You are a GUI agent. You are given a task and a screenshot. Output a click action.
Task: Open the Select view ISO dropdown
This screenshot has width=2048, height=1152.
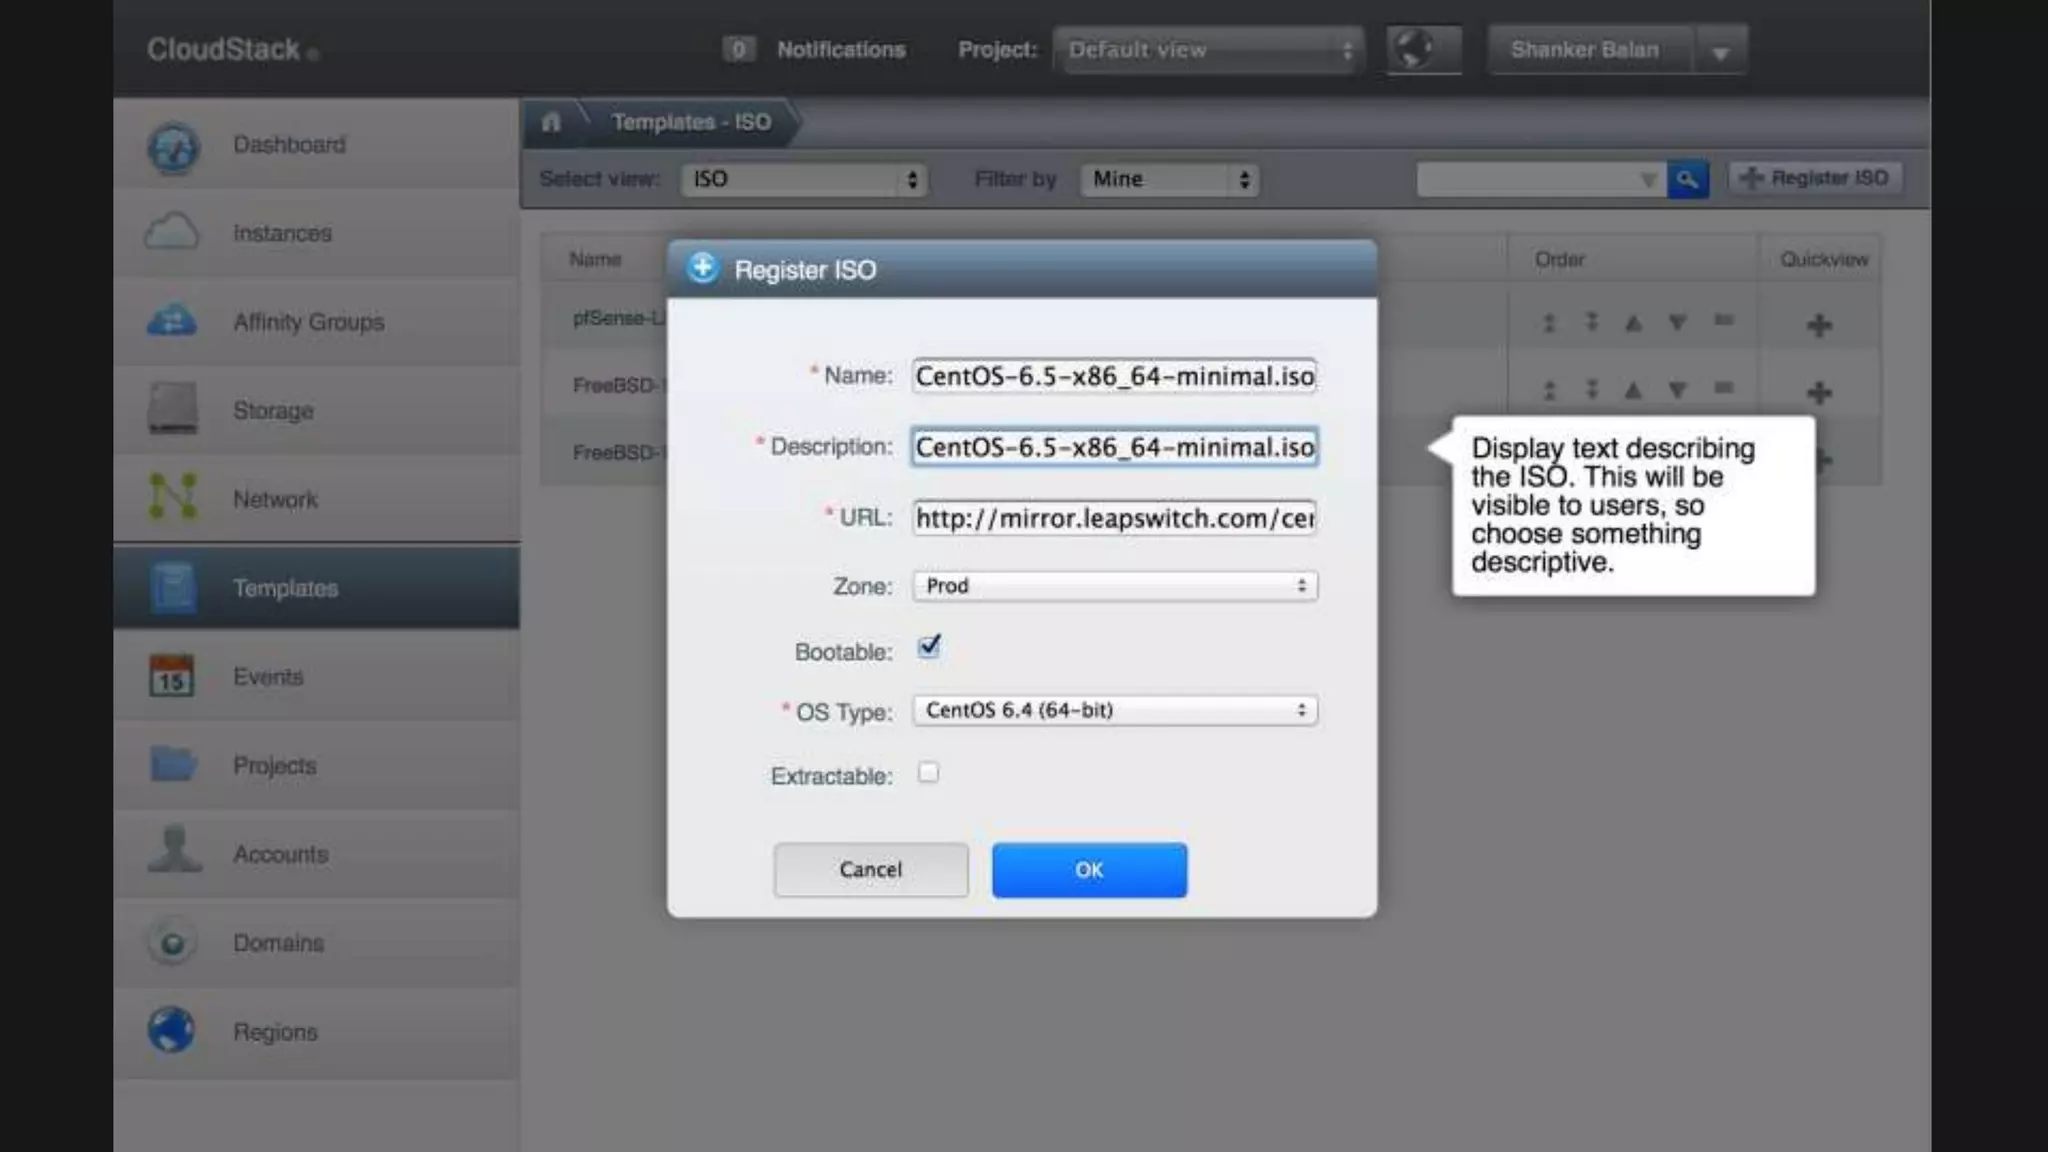[803, 179]
